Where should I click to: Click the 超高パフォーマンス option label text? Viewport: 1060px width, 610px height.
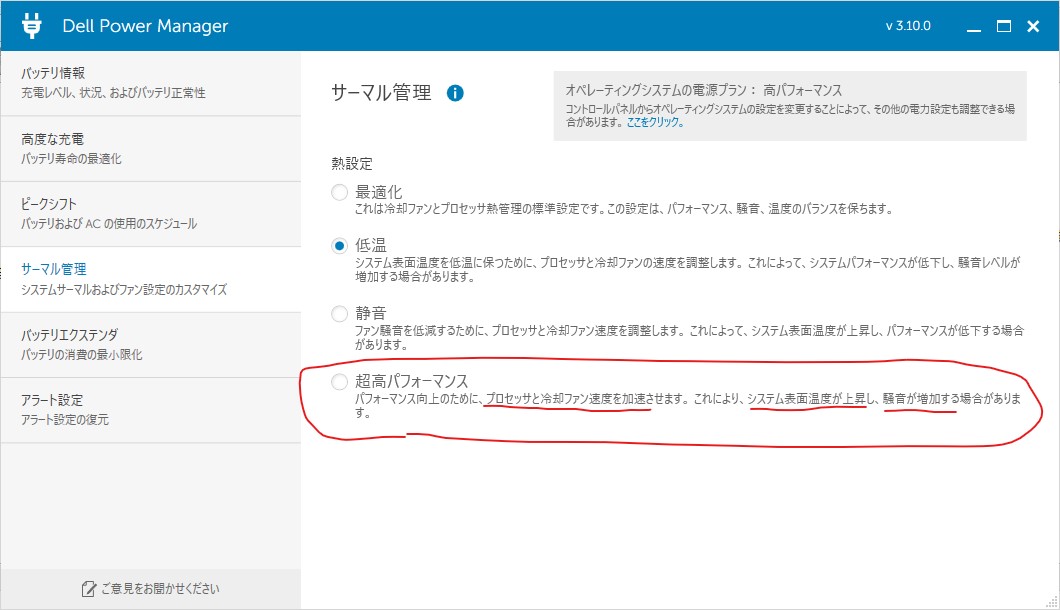pyautogui.click(x=412, y=381)
